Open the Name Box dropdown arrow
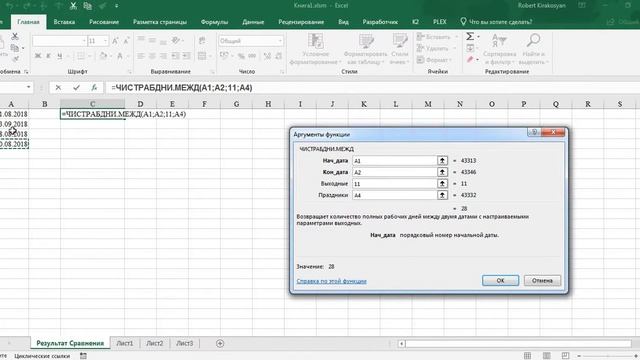The width and height of the screenshot is (640, 360). tap(28, 87)
